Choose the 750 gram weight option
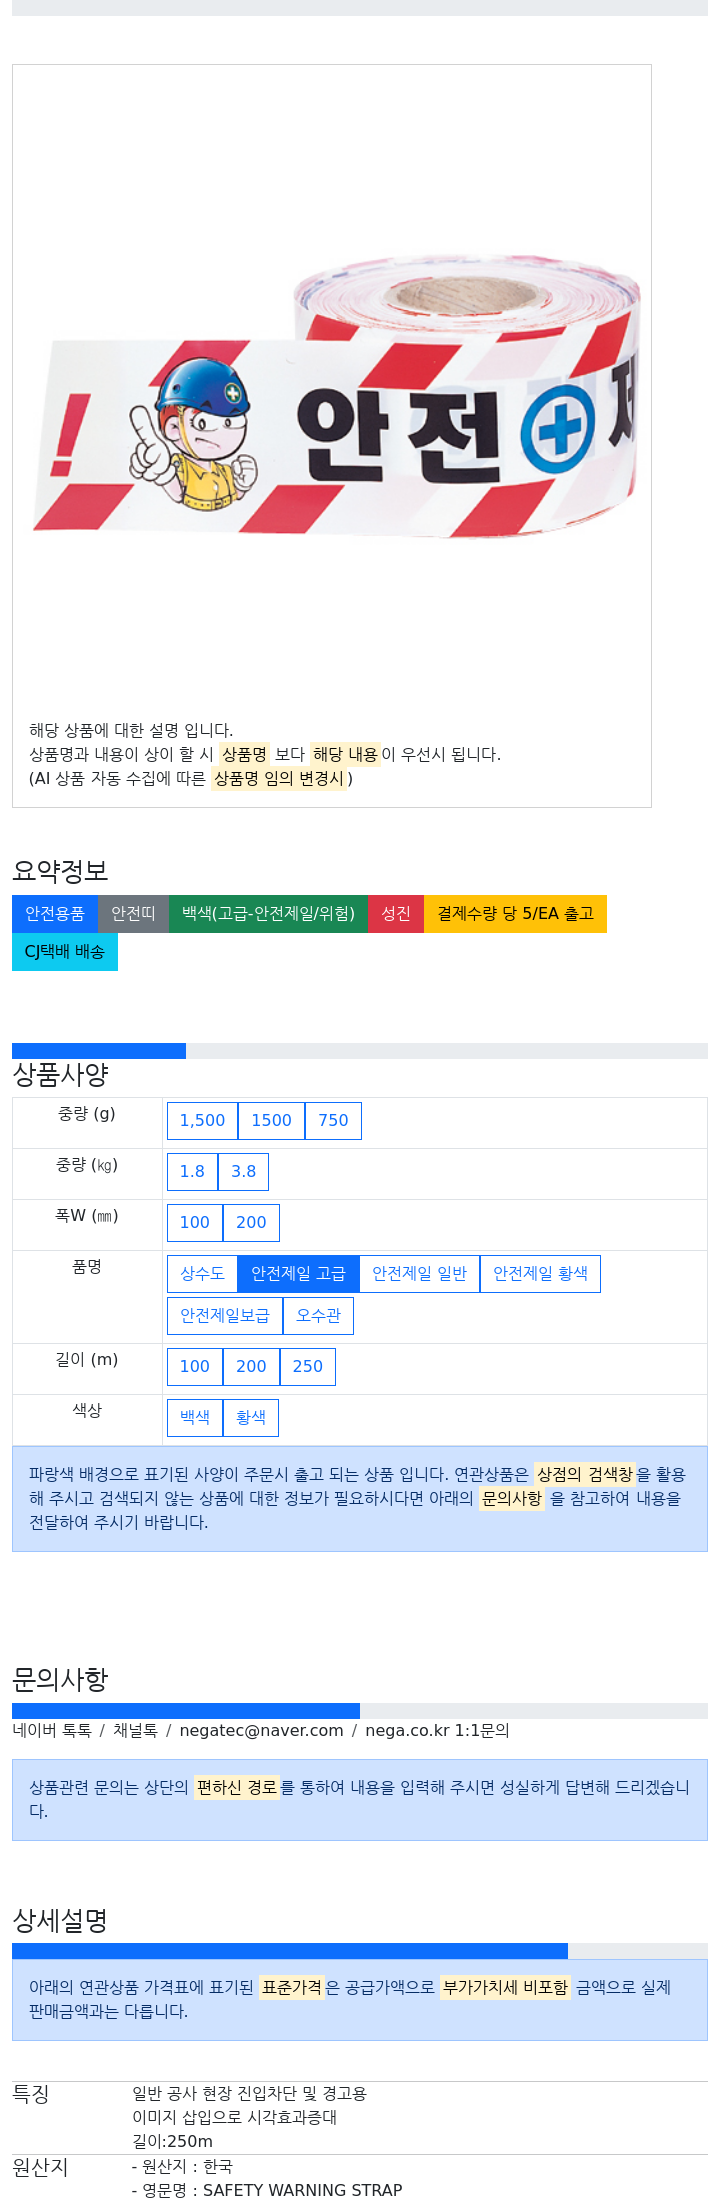 (x=333, y=1121)
